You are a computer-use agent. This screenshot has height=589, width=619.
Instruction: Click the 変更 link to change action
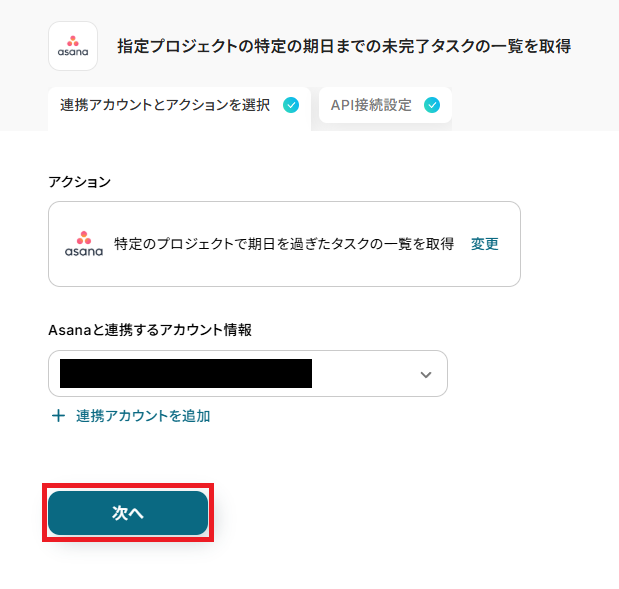[484, 244]
